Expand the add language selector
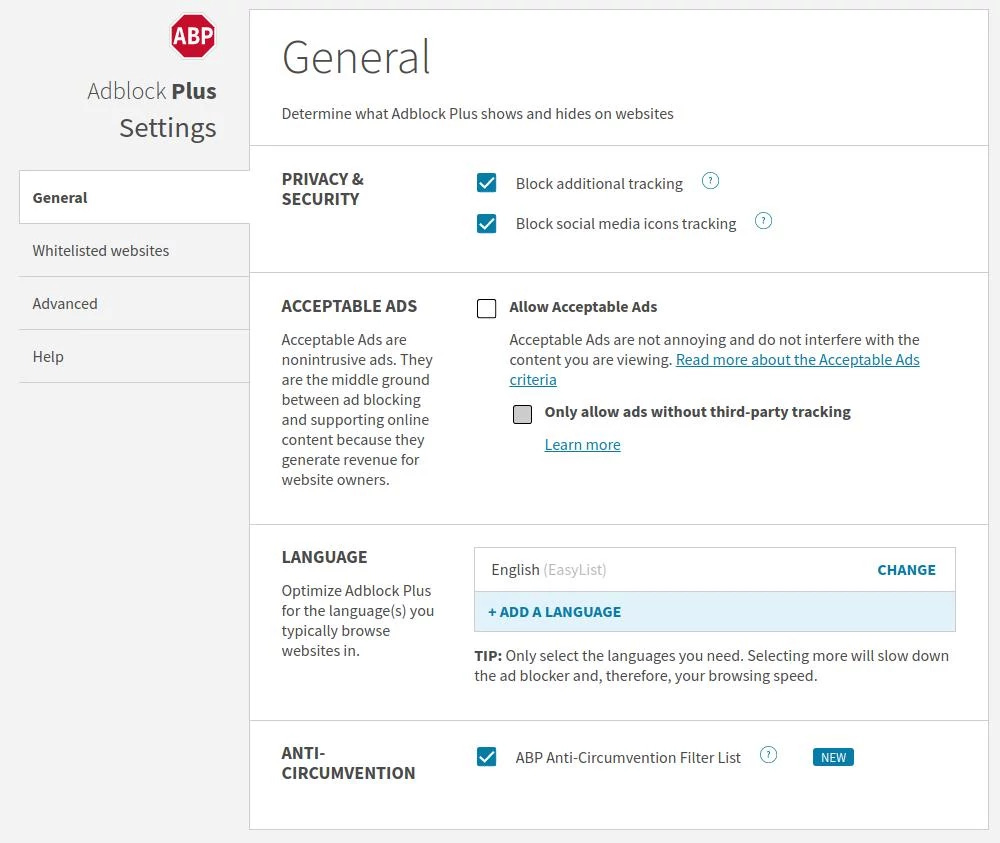The image size is (1000, 843). coord(554,611)
